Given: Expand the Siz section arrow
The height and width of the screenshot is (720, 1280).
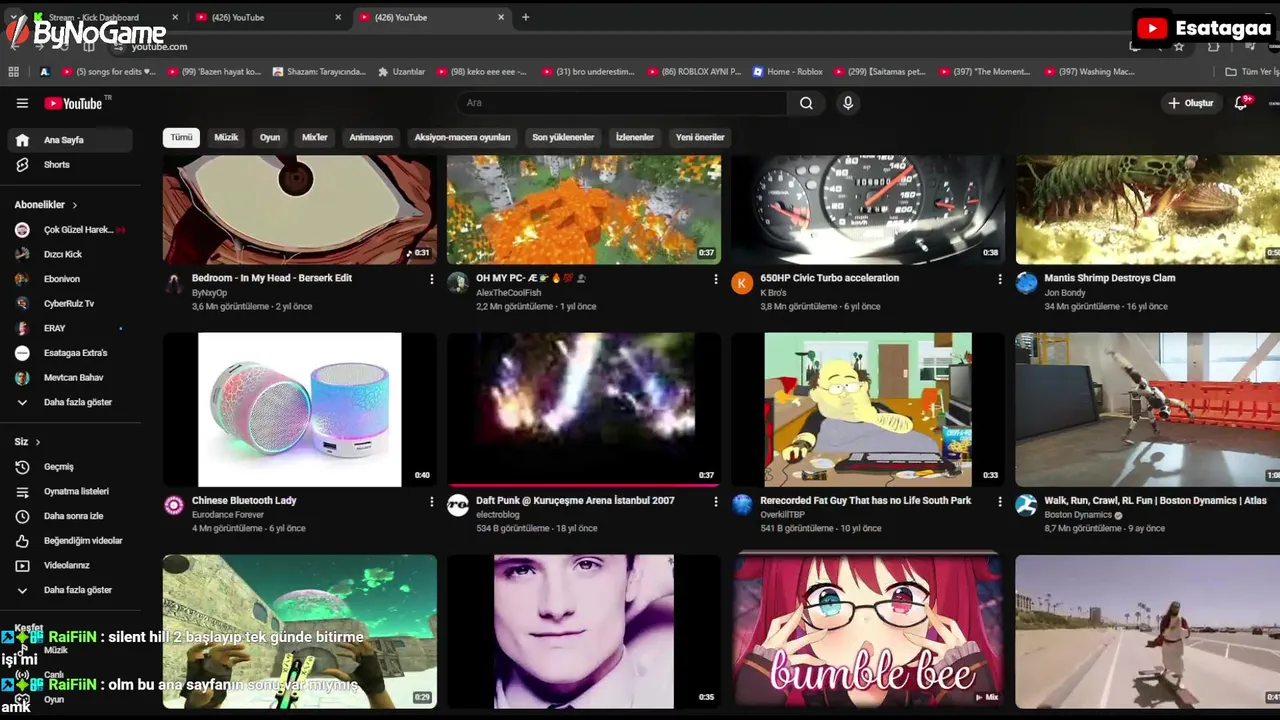Looking at the screenshot, I should tap(38, 442).
